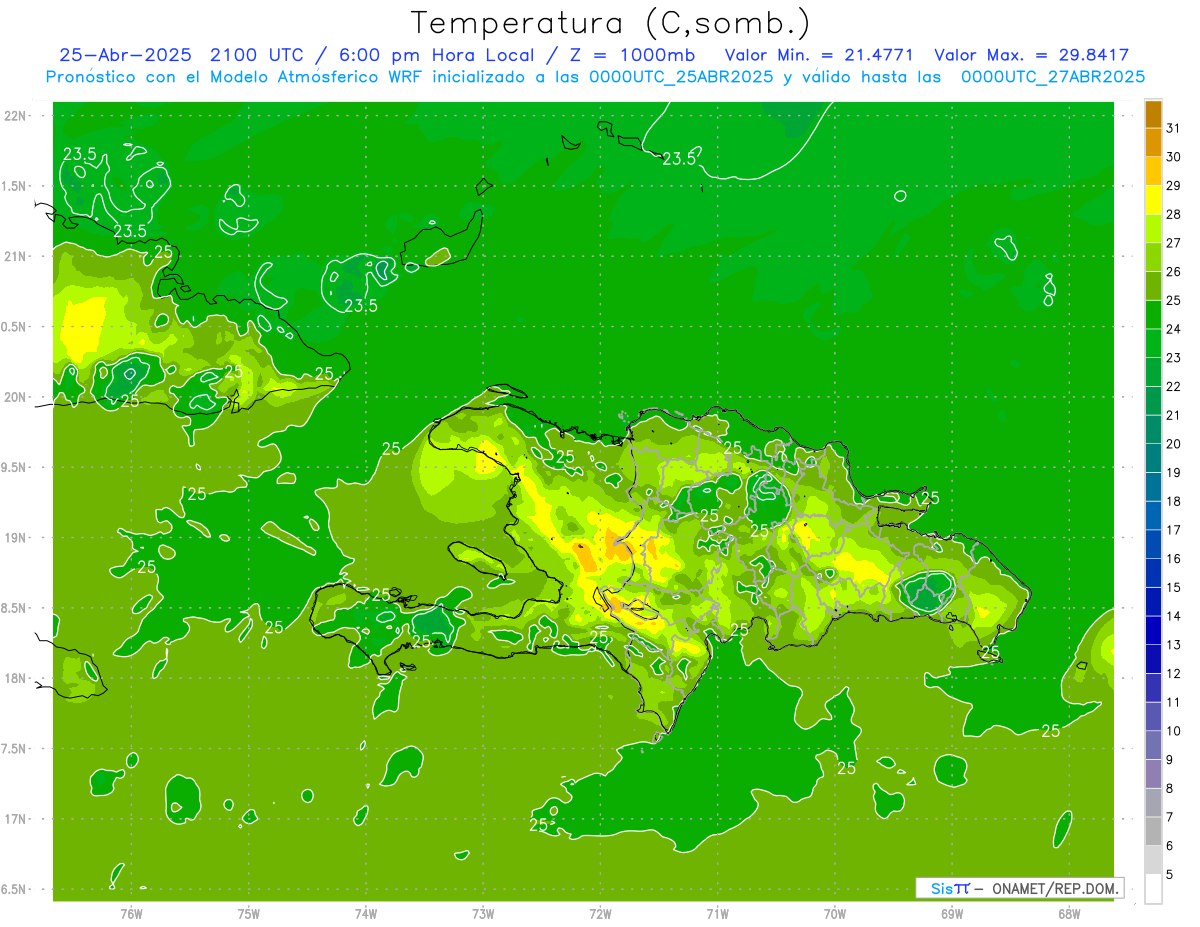Click the "75W" longitude axis label
The height and width of the screenshot is (927, 1200).
click(x=248, y=914)
